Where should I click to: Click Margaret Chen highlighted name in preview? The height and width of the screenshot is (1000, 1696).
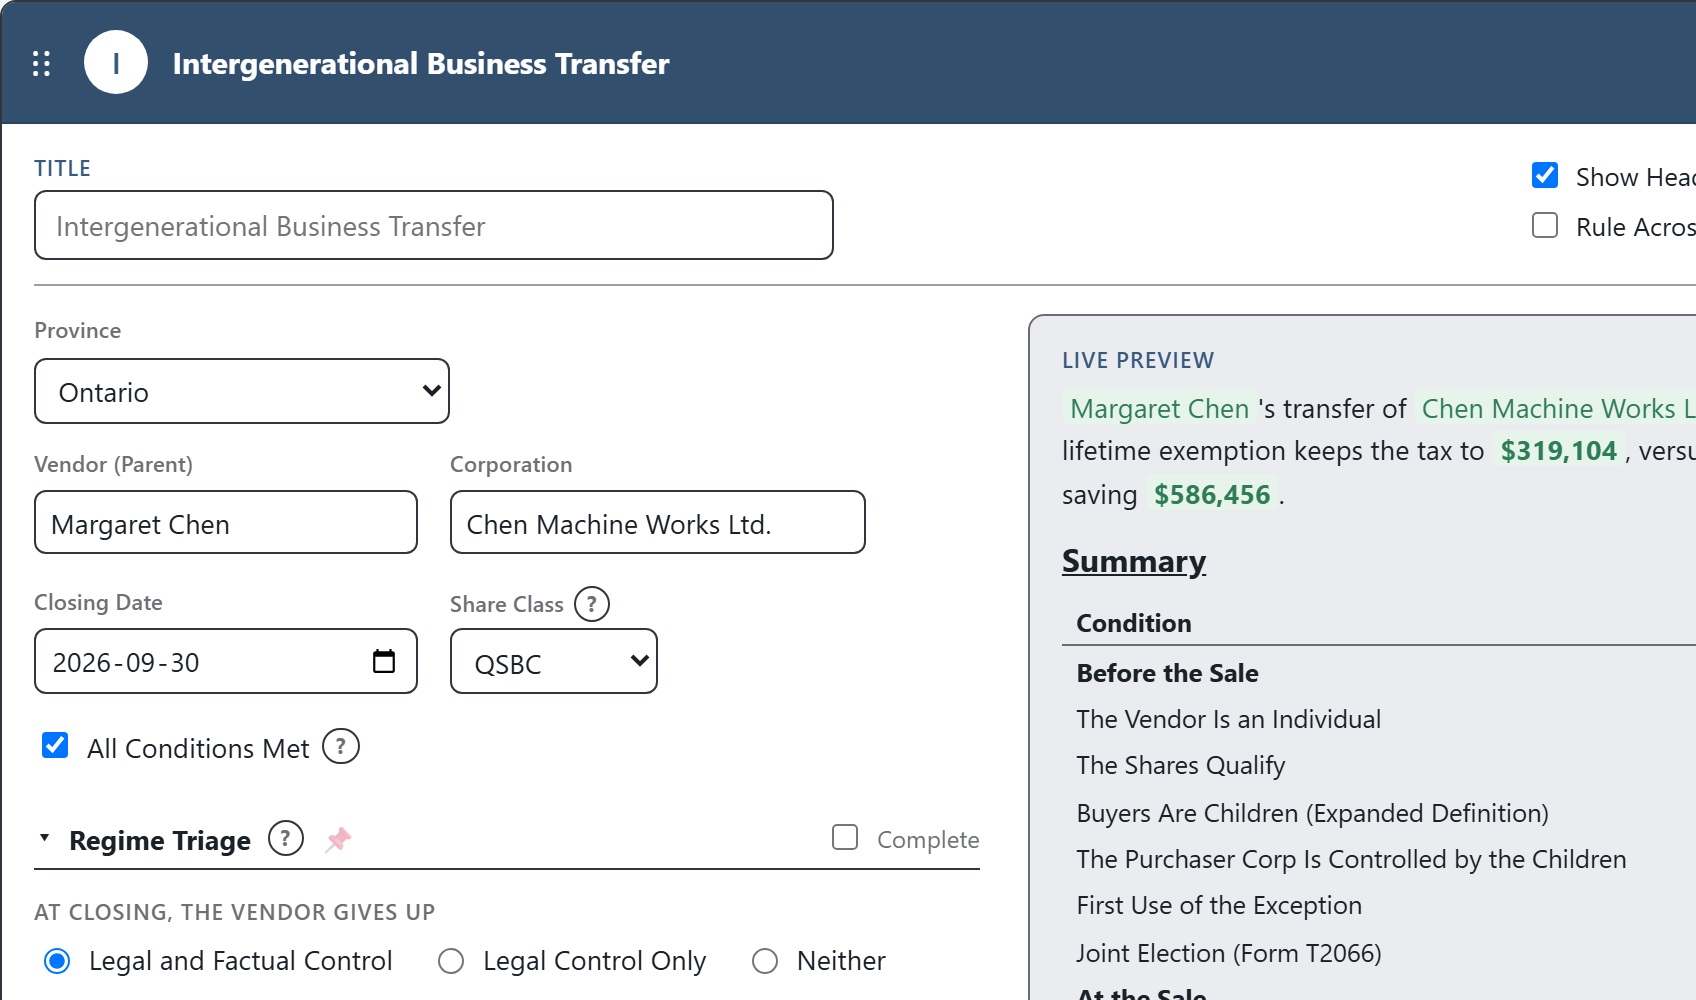pos(1160,409)
